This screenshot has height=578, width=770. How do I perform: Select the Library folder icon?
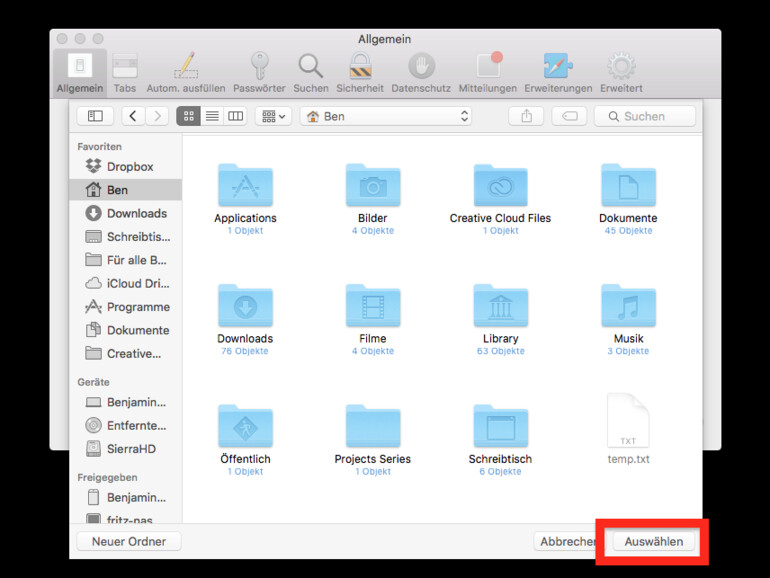[x=501, y=305]
